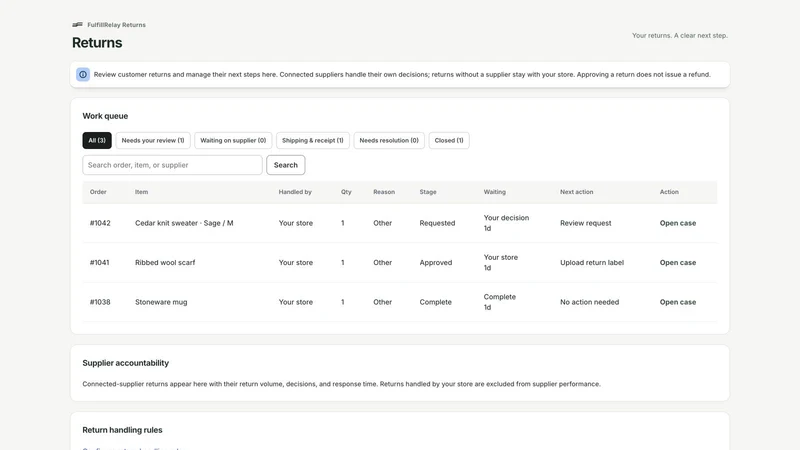Click the Review request next action
Screen dimensions: 800x450
coord(586,223)
